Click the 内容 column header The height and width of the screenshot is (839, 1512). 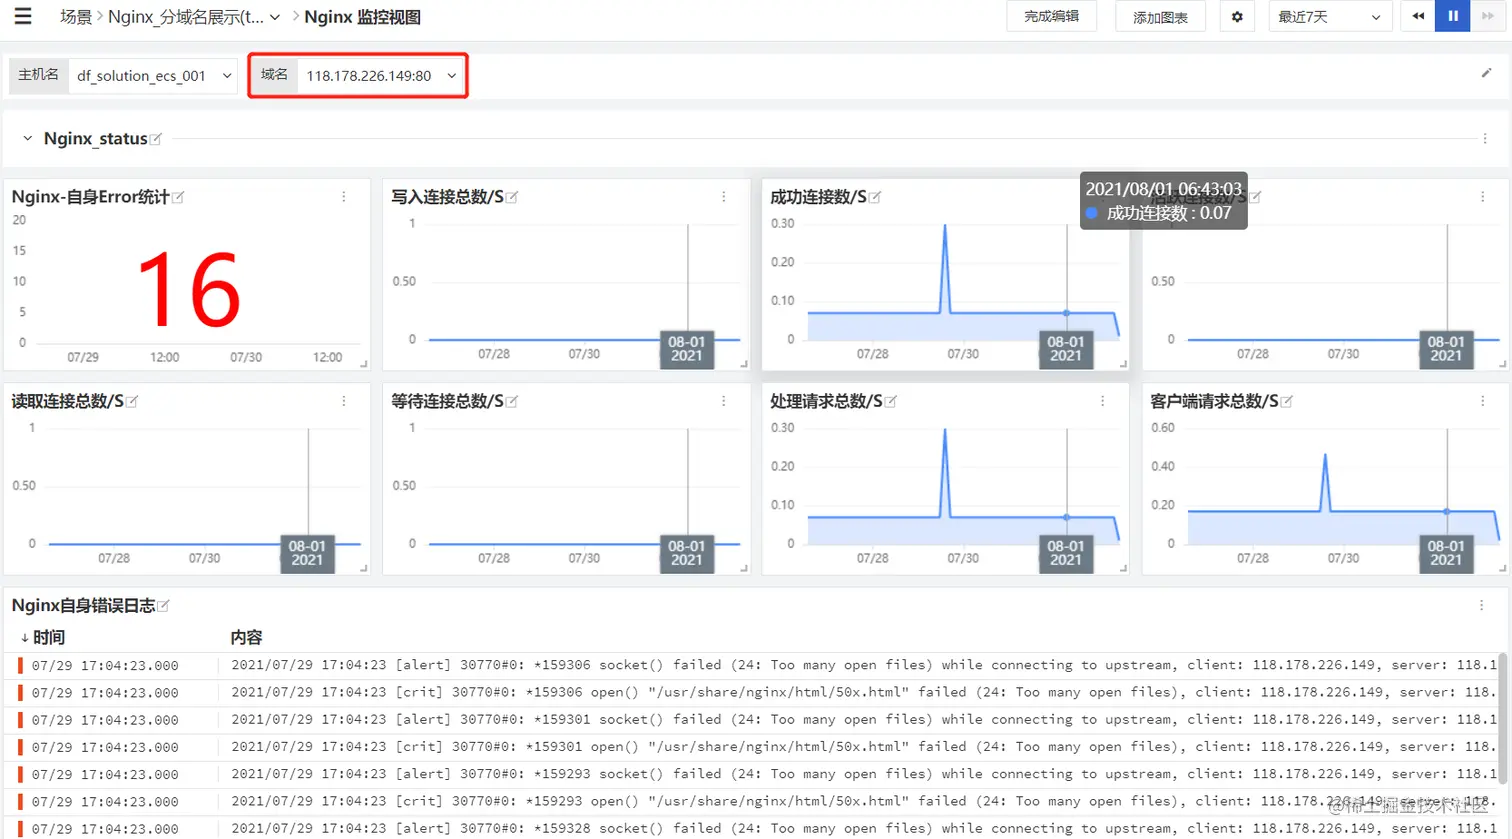point(246,637)
